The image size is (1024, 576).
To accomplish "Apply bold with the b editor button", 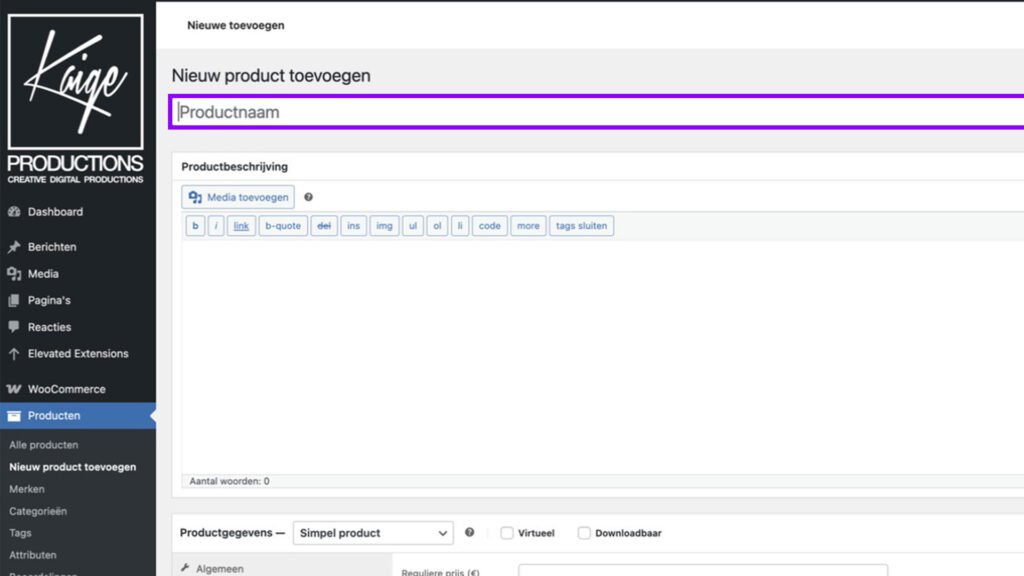I will point(195,226).
